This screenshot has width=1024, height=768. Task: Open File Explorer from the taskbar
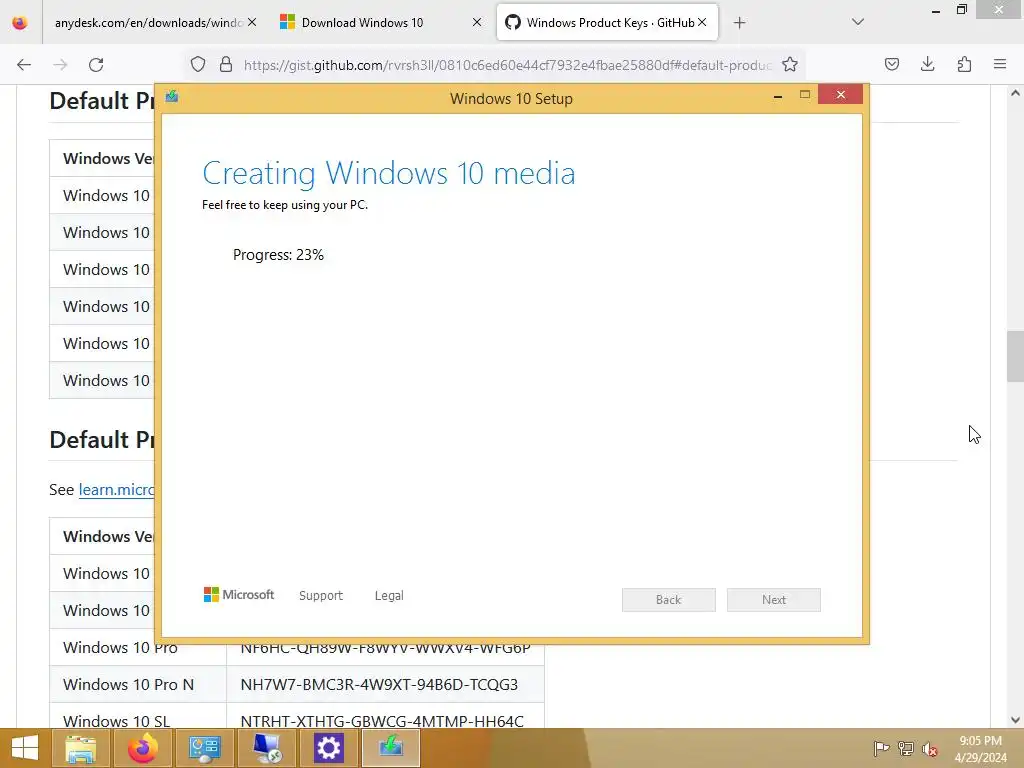[x=80, y=748]
